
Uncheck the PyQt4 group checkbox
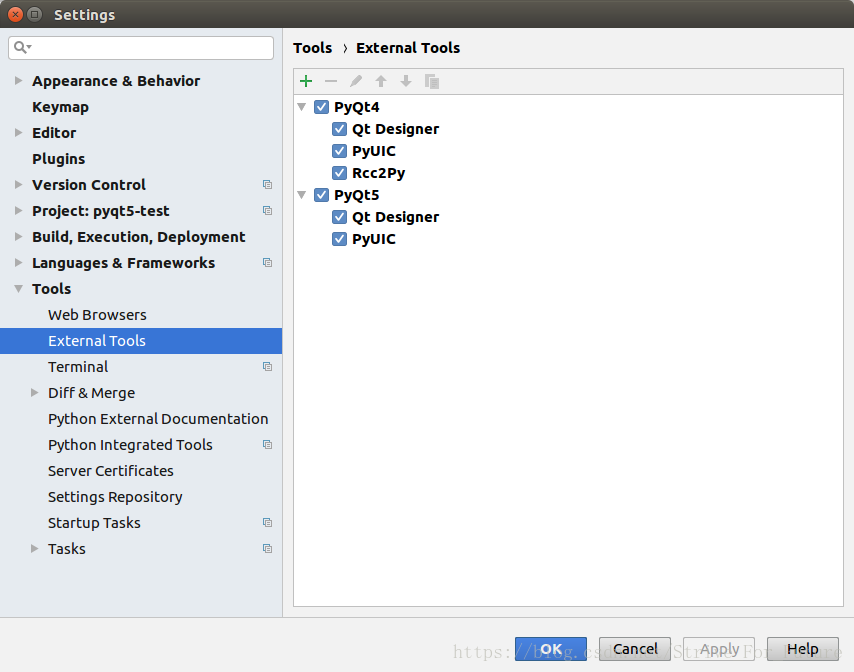tap(321, 107)
